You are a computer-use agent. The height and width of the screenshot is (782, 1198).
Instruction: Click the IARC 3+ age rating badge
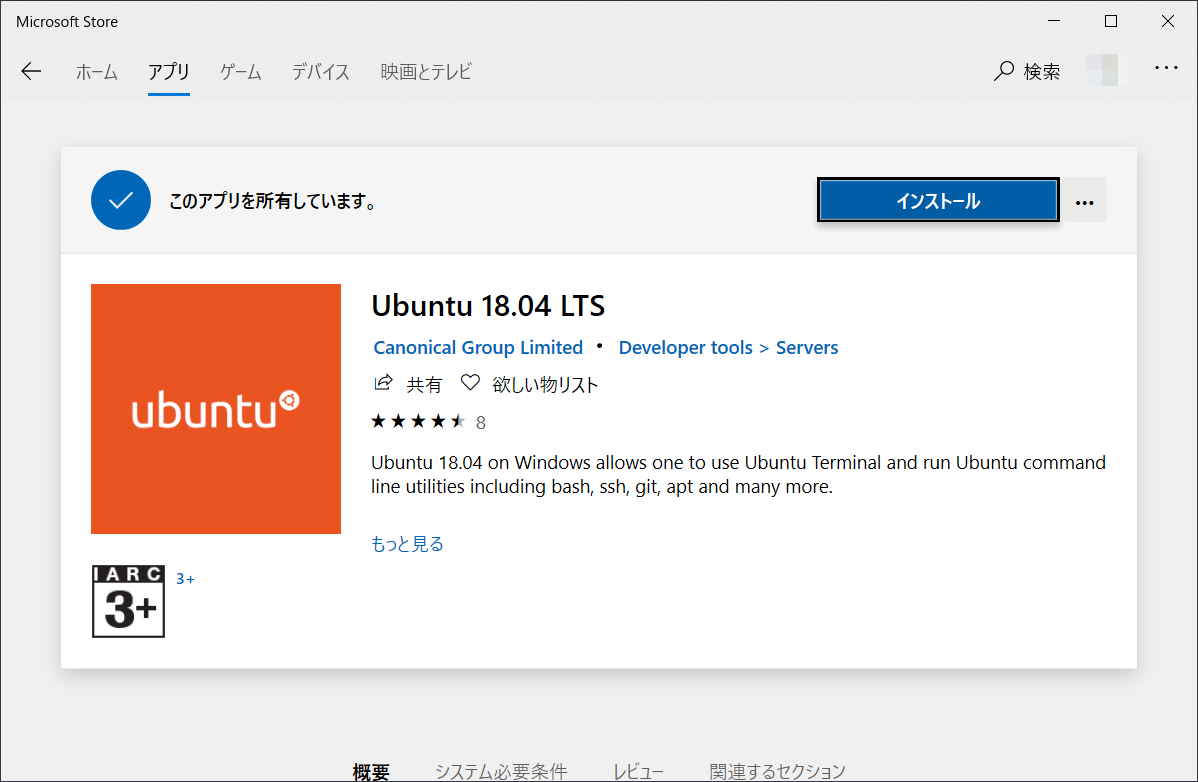(x=128, y=603)
